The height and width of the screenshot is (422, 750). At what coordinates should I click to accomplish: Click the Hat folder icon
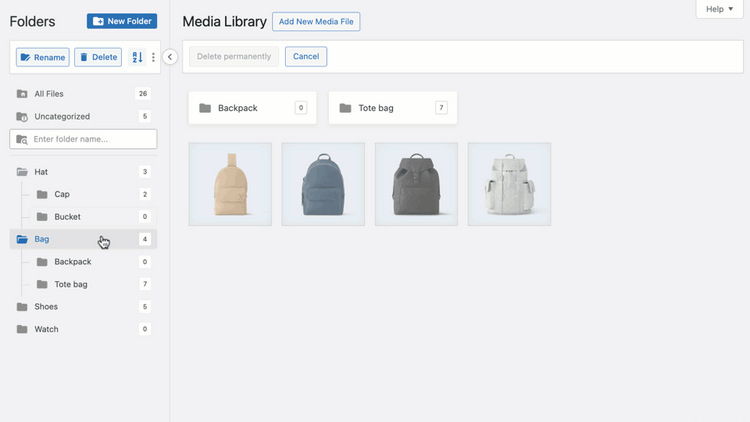click(22, 172)
